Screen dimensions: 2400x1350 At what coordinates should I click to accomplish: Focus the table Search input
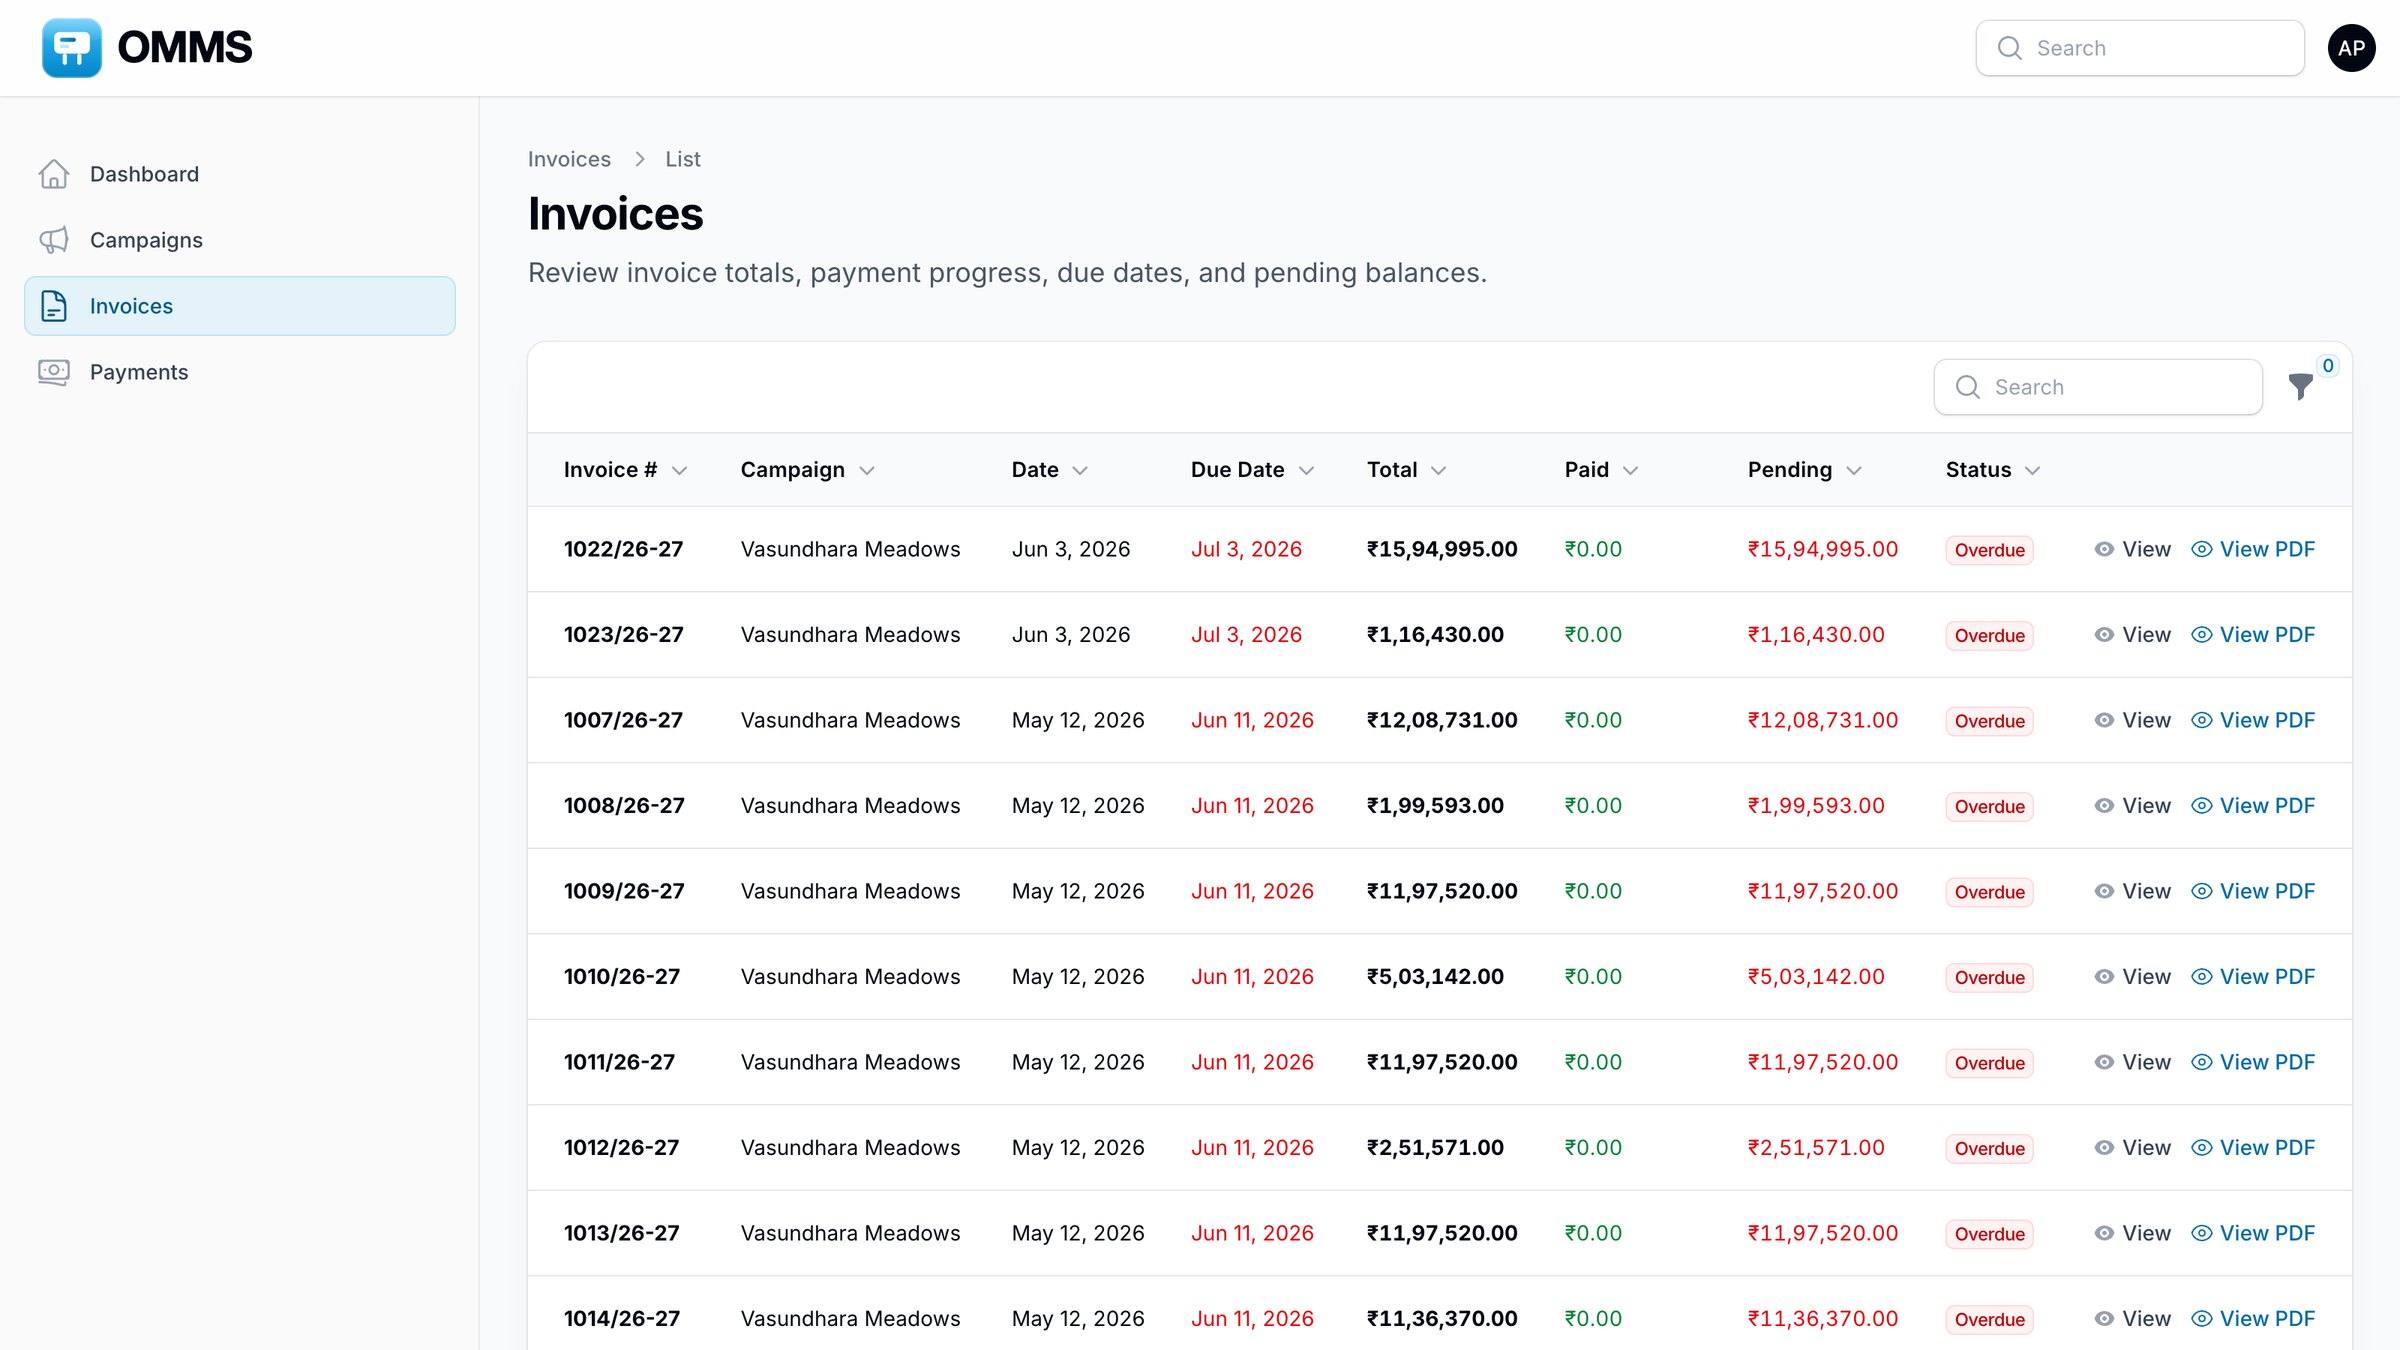click(2098, 387)
